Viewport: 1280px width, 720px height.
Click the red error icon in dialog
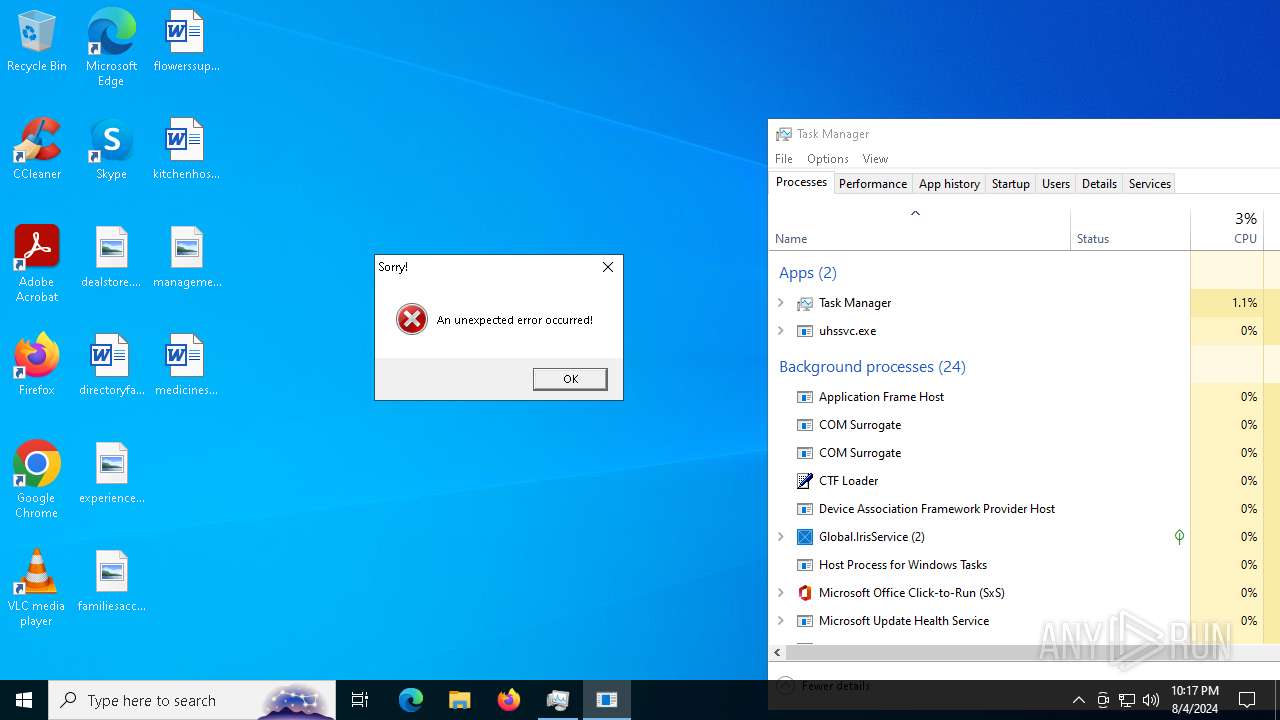pos(411,319)
